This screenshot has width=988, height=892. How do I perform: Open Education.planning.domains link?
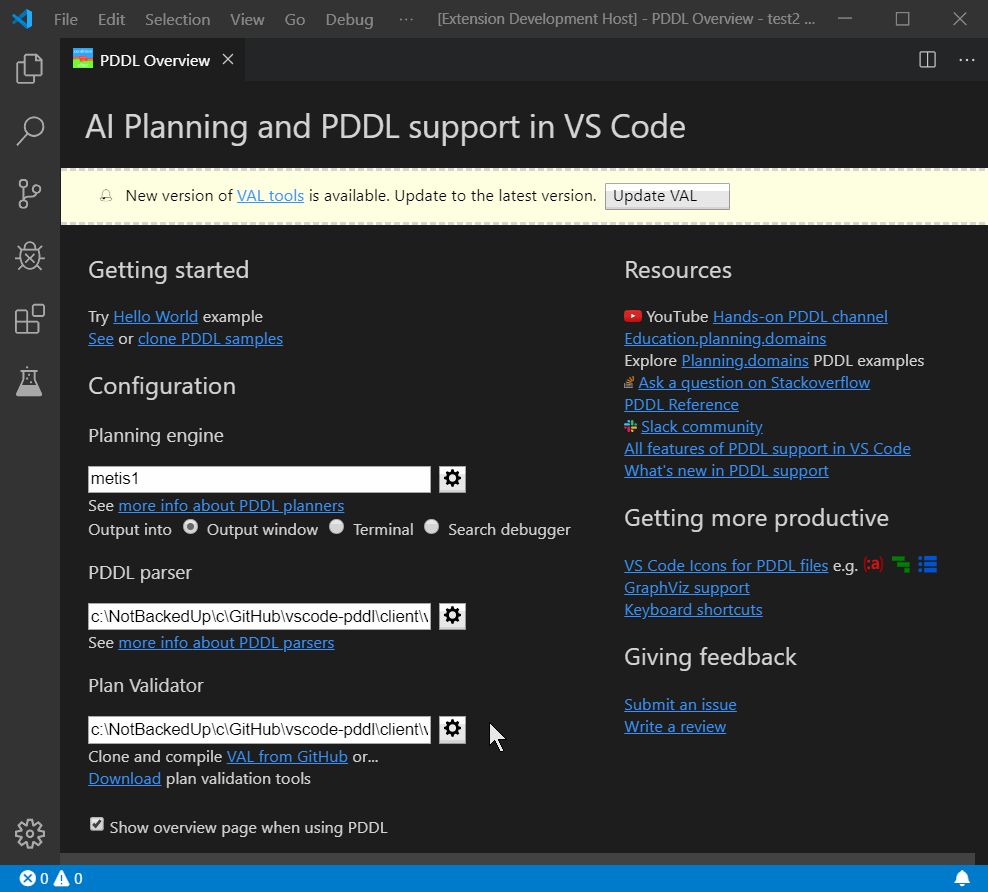tap(725, 338)
